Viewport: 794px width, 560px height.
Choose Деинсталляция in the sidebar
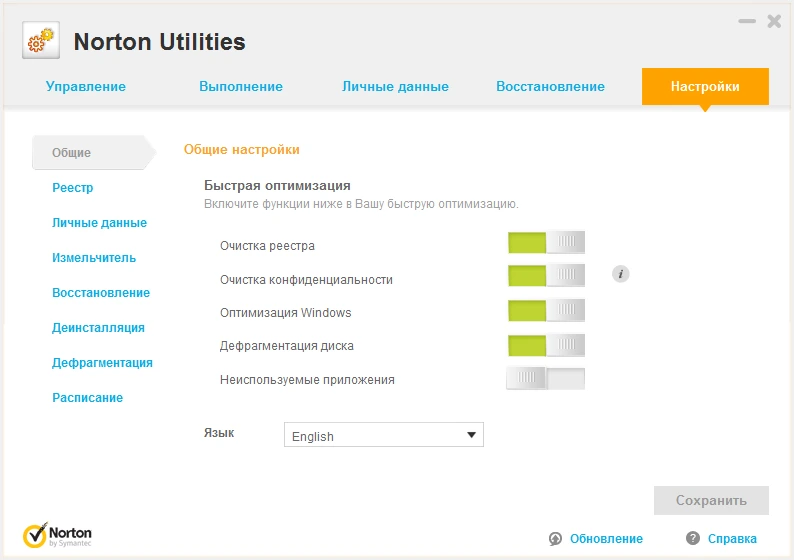(98, 328)
